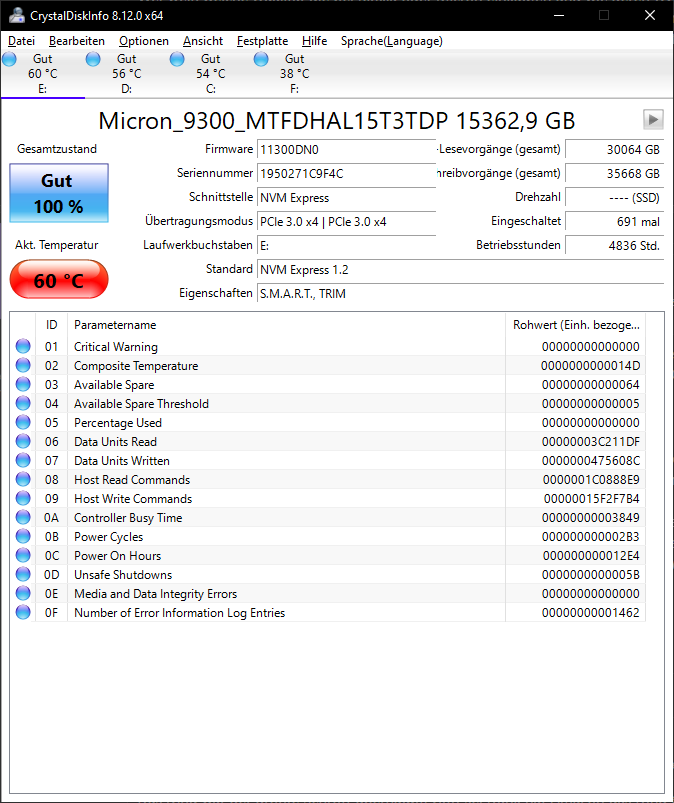
Task: Click status icon for Power On Hours
Action: pyautogui.click(x=23, y=555)
